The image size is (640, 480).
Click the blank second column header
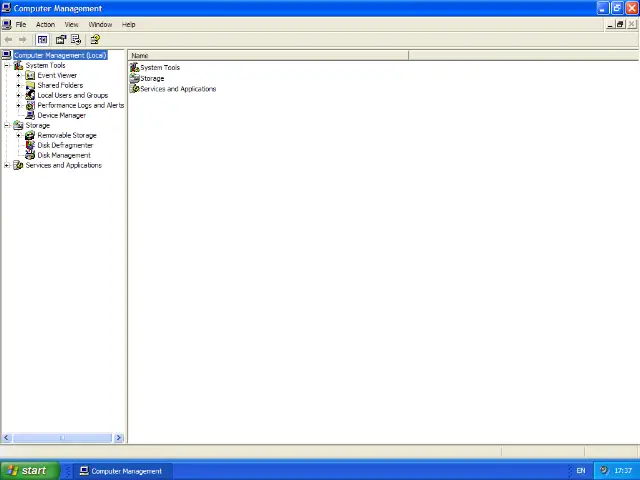[x=524, y=56]
